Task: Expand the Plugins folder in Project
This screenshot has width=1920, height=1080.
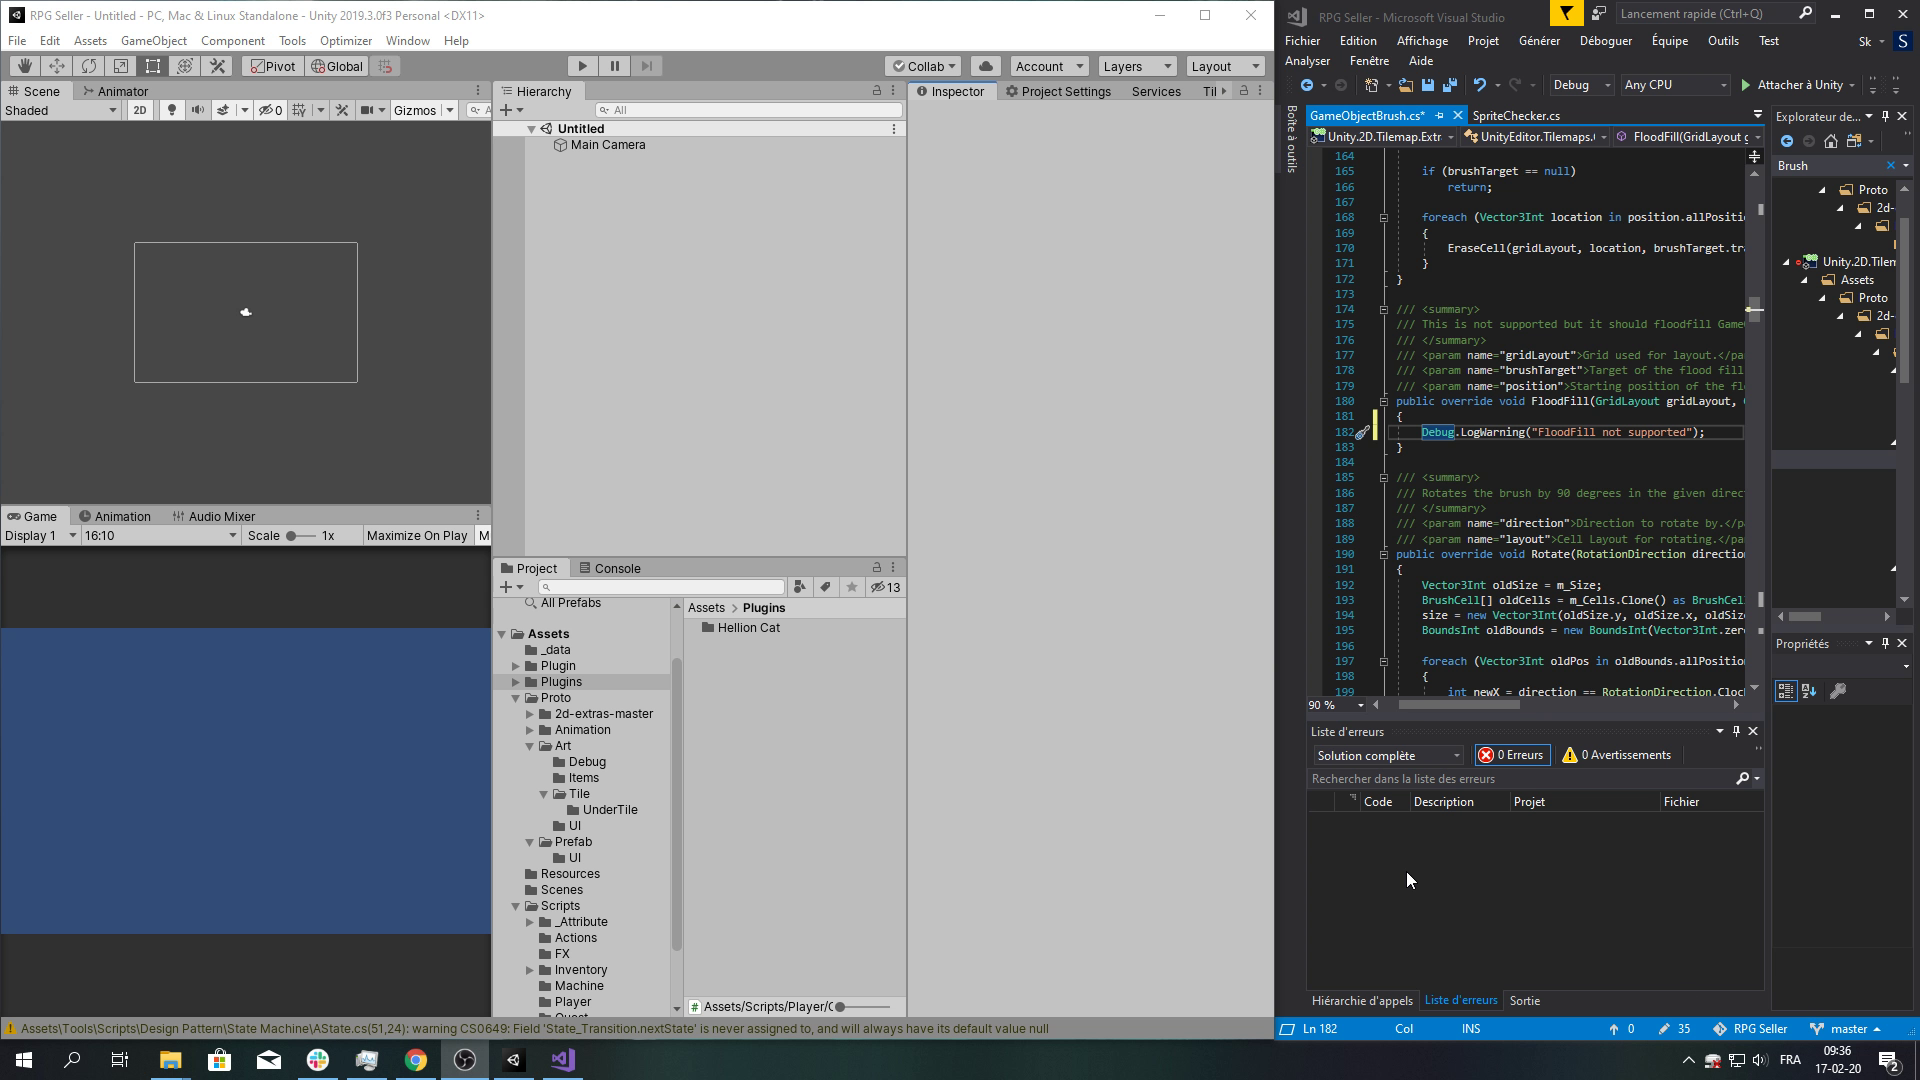Action: [516, 682]
